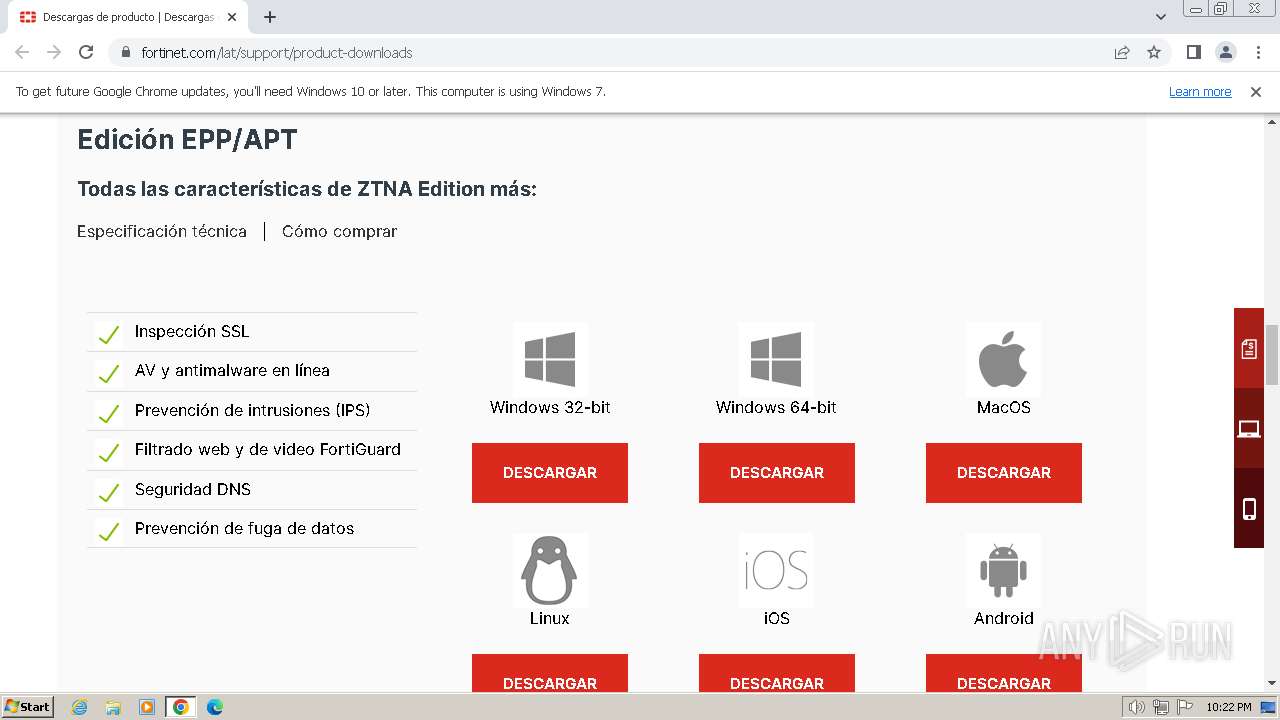1280x720 pixels.
Task: Click the Windows 64-bit logo icon
Action: point(776,359)
